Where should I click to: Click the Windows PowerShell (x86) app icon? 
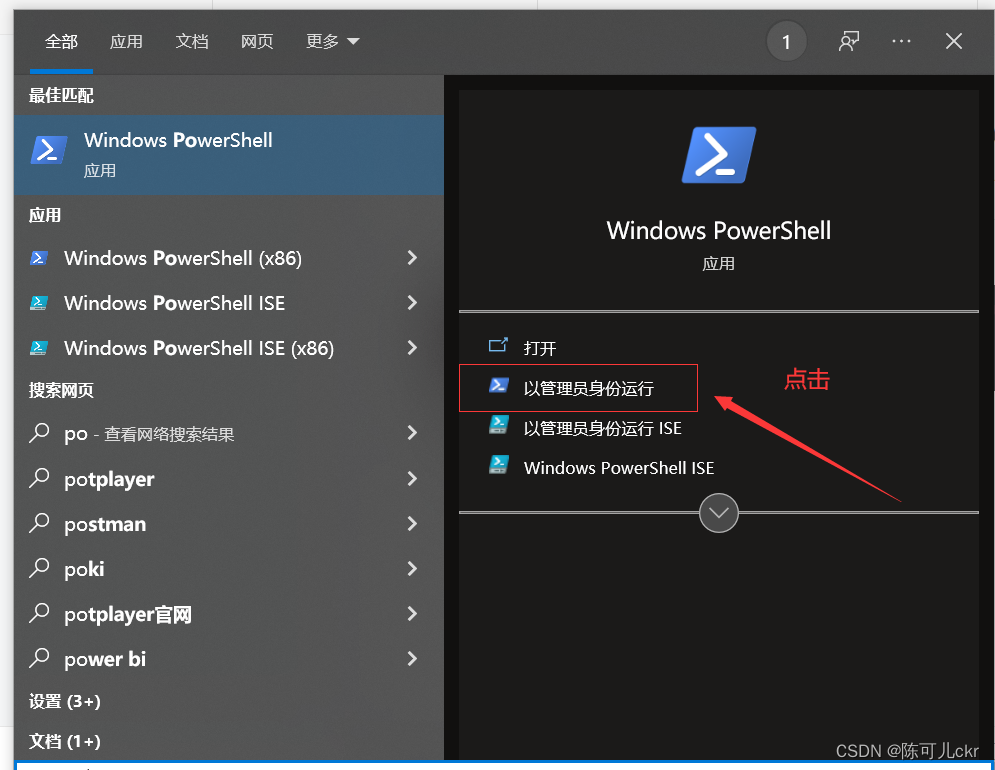coord(38,258)
